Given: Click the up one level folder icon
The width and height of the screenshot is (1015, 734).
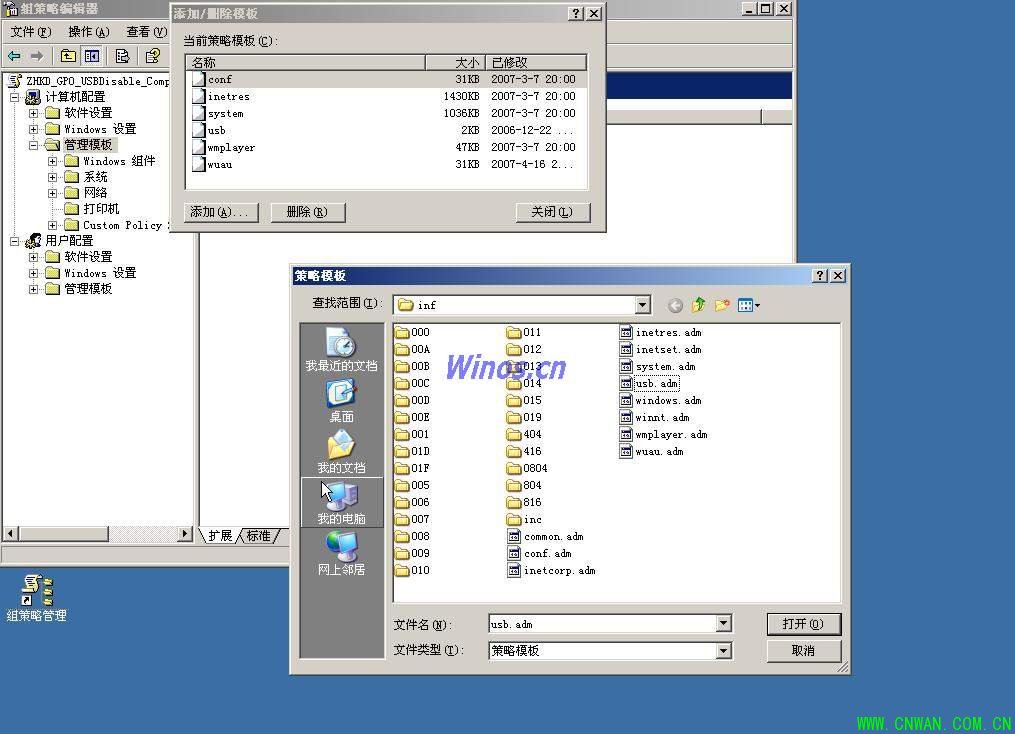Looking at the screenshot, I should tap(698, 305).
